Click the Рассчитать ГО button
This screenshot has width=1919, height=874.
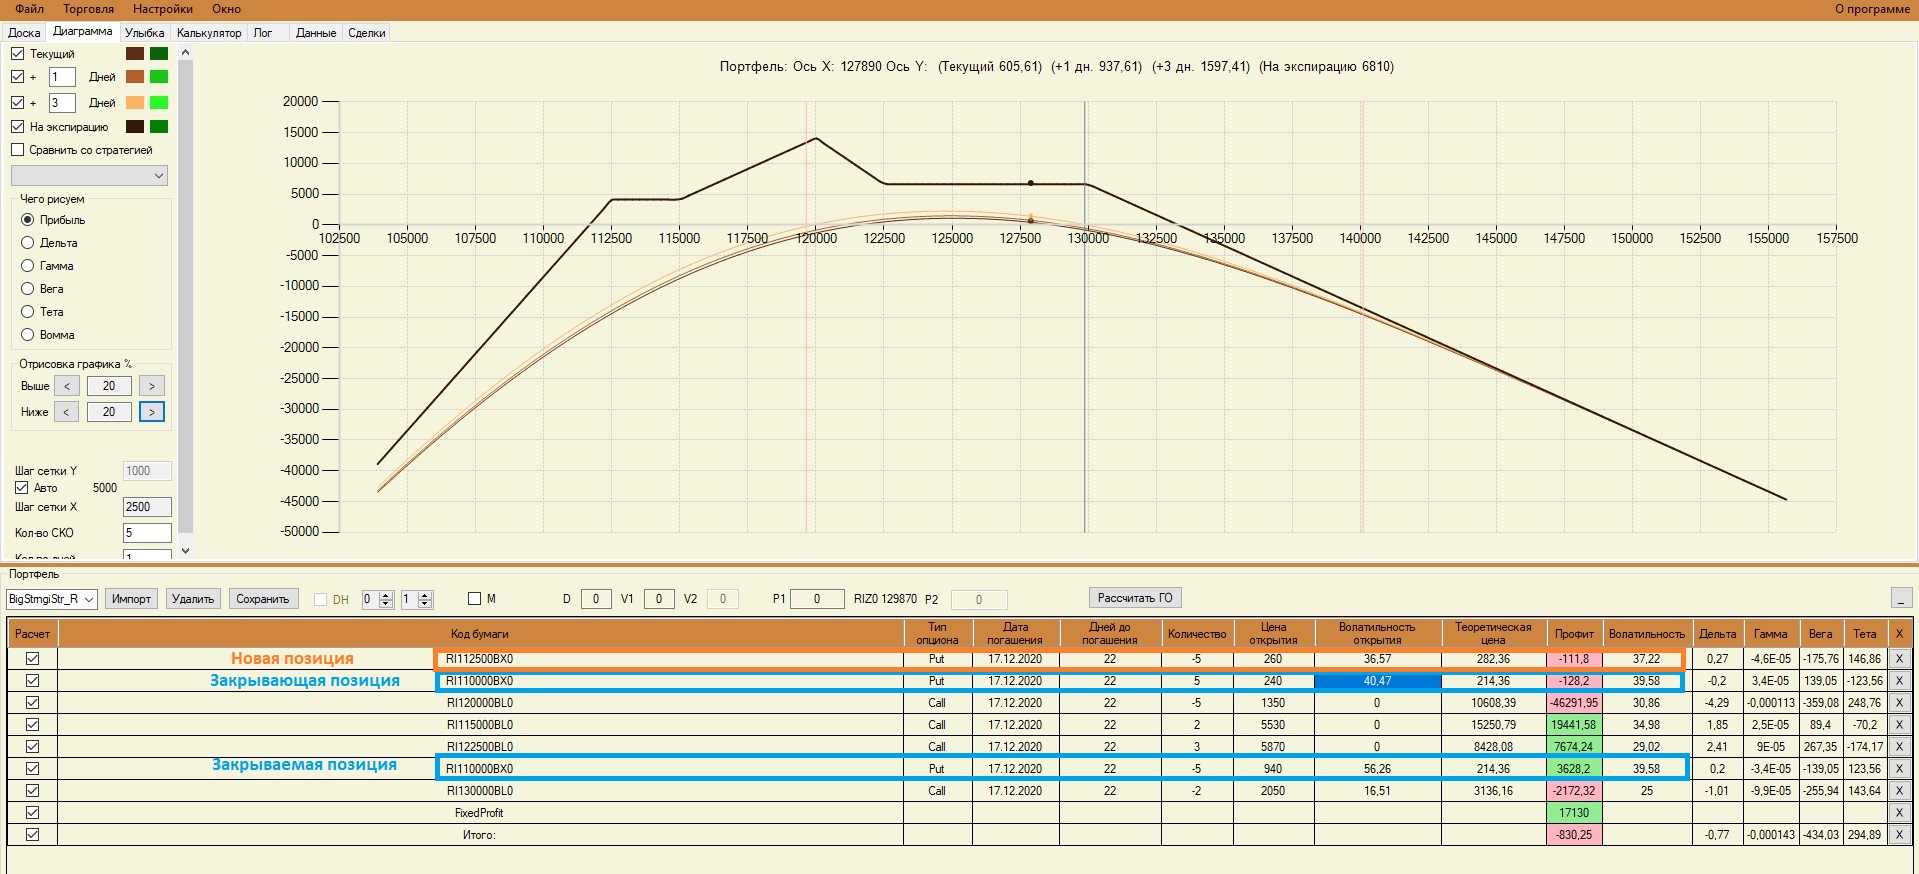pos(1135,598)
